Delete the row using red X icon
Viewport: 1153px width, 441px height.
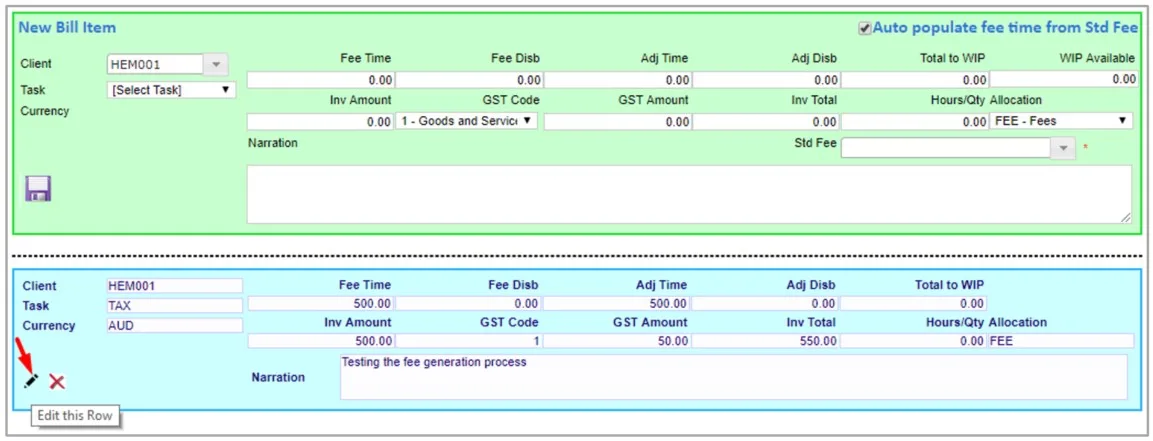pyautogui.click(x=57, y=381)
